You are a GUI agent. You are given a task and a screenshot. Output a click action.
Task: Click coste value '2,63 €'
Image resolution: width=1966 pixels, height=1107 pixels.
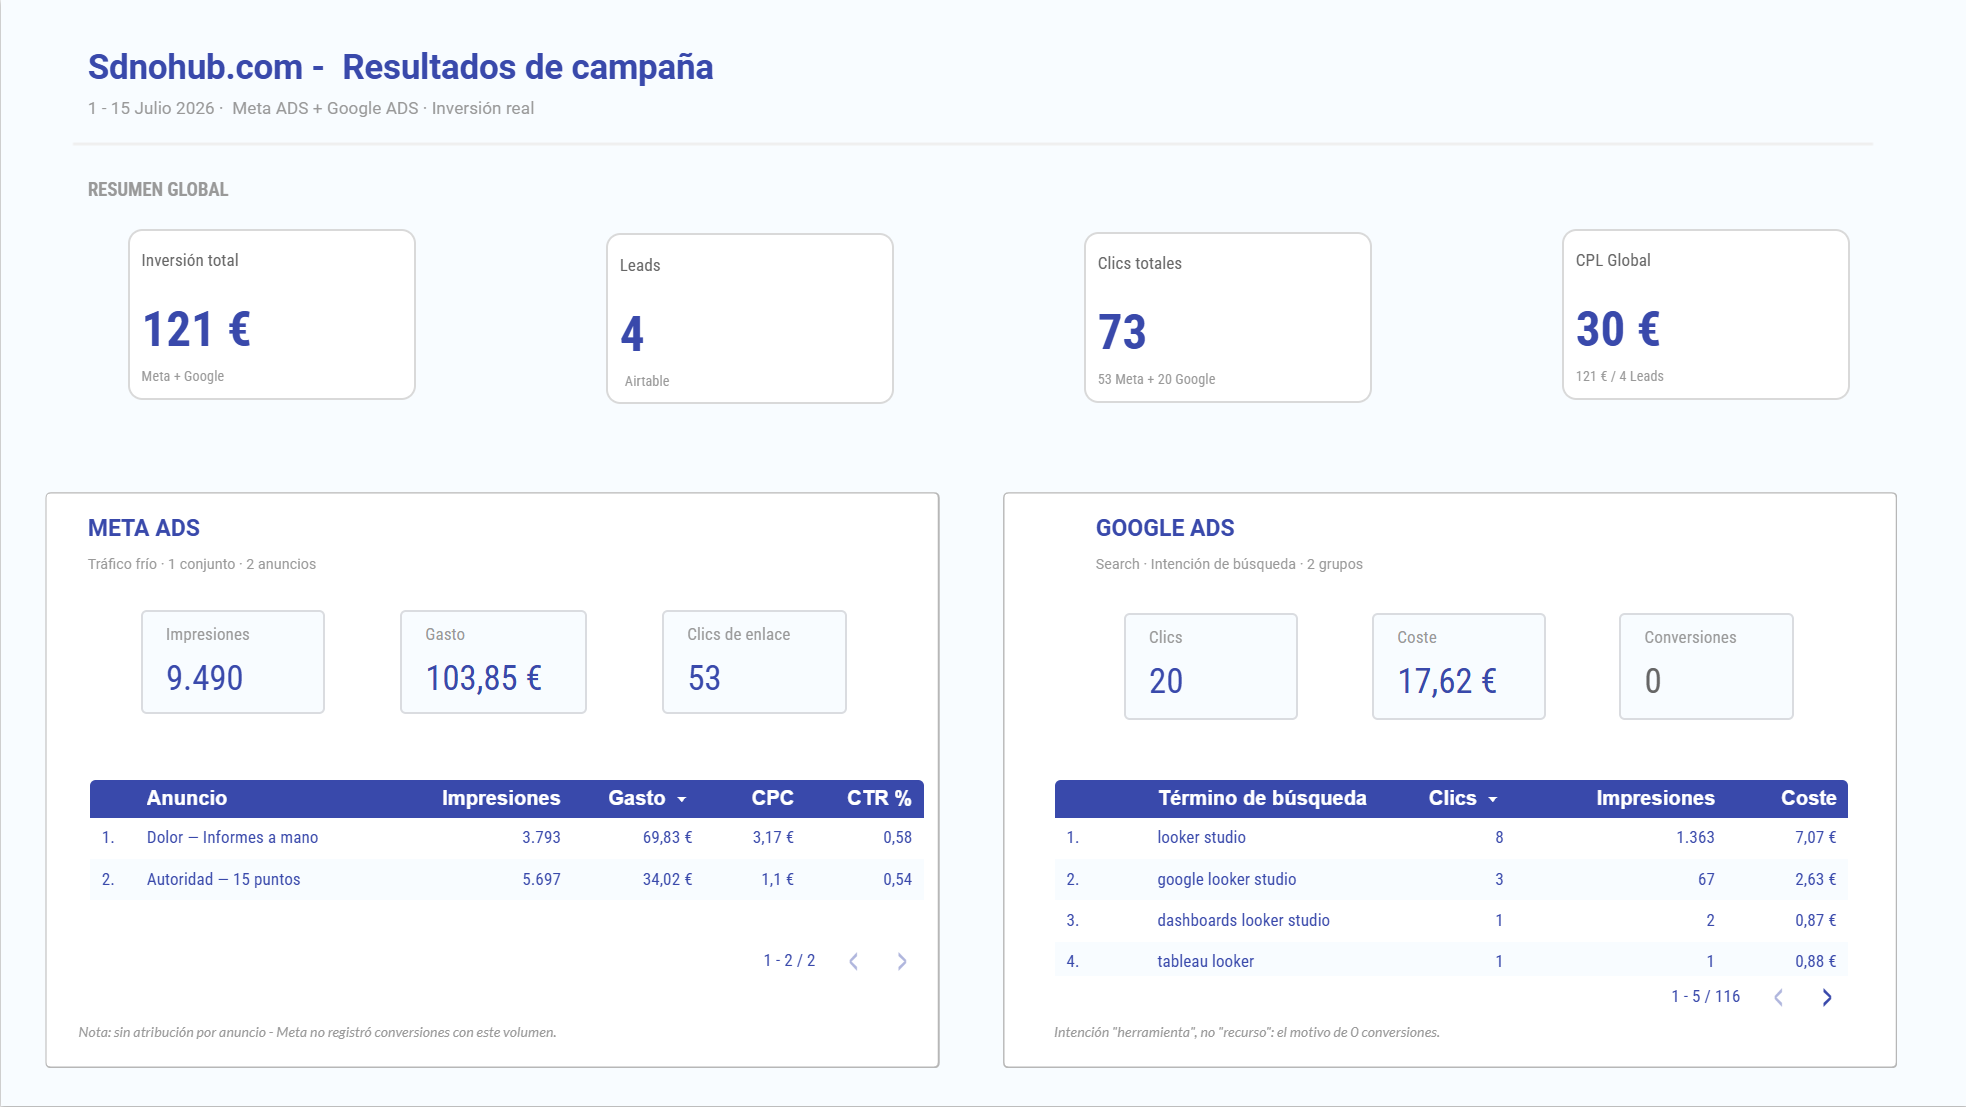[1815, 879]
